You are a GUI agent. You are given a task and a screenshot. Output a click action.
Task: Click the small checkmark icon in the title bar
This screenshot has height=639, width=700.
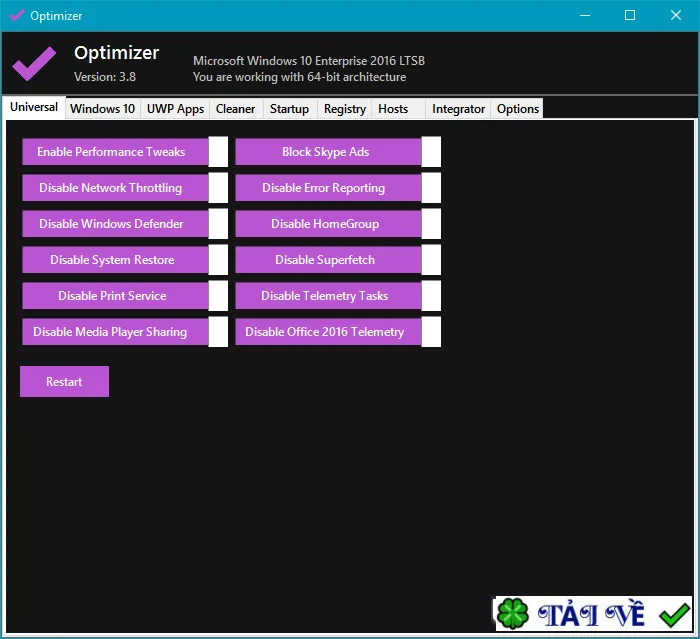17,16
